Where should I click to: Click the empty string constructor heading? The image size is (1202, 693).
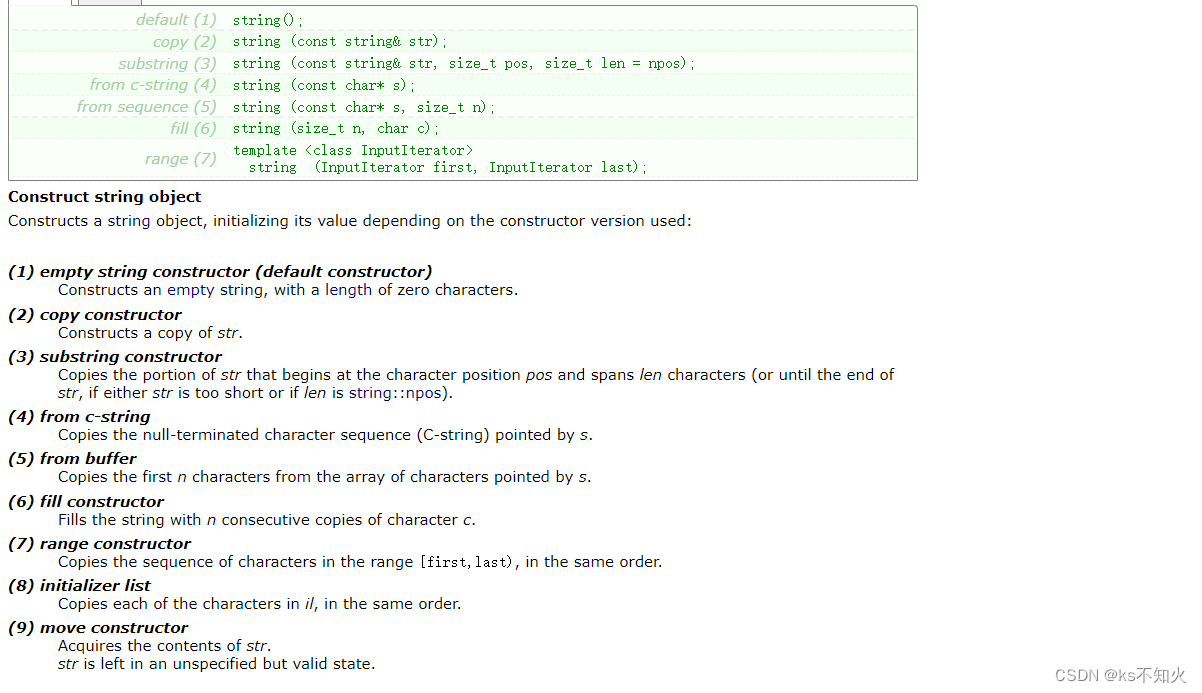(x=220, y=272)
